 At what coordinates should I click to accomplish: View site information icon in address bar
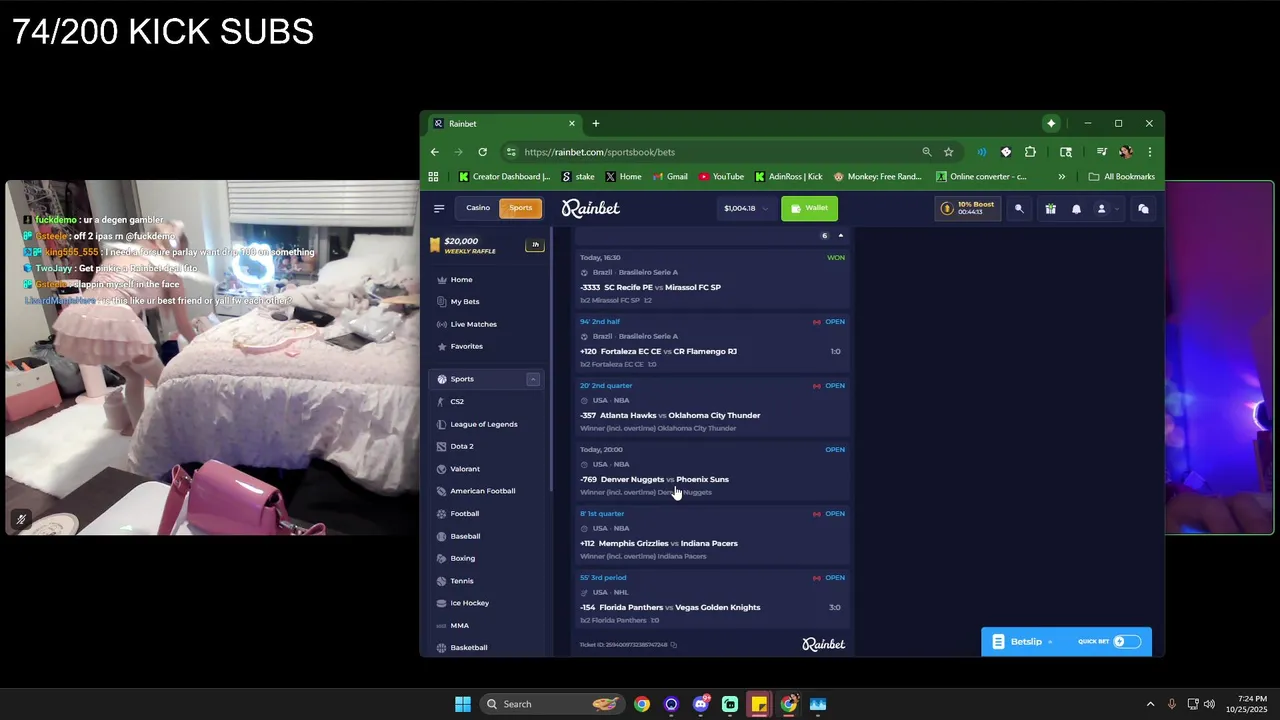[511, 152]
